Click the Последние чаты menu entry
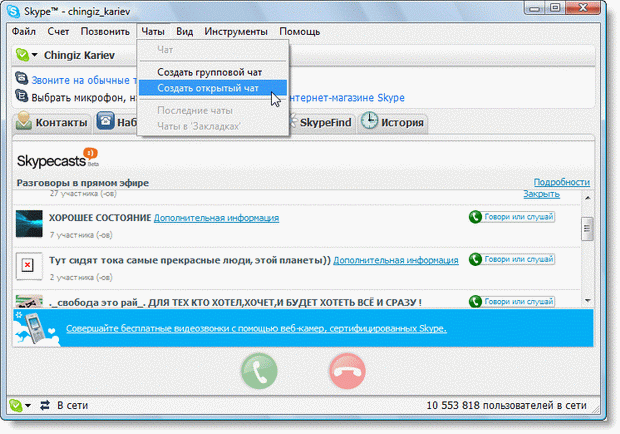The image size is (620, 434). 213,111
